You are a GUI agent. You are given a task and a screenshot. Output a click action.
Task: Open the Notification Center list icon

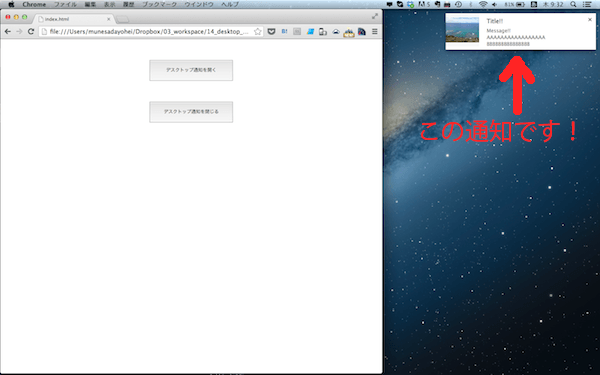coord(587,4)
